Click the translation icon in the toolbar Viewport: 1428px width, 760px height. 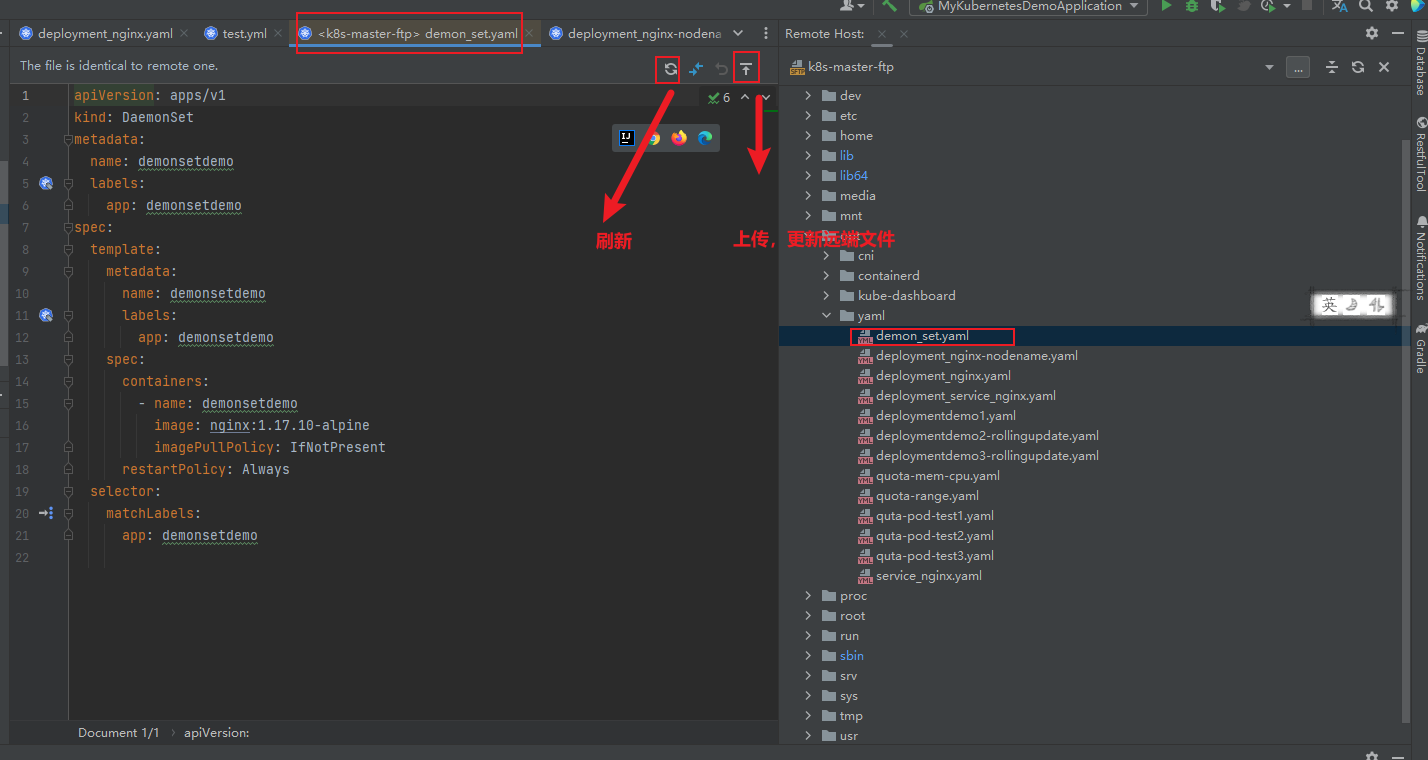(x=1340, y=8)
